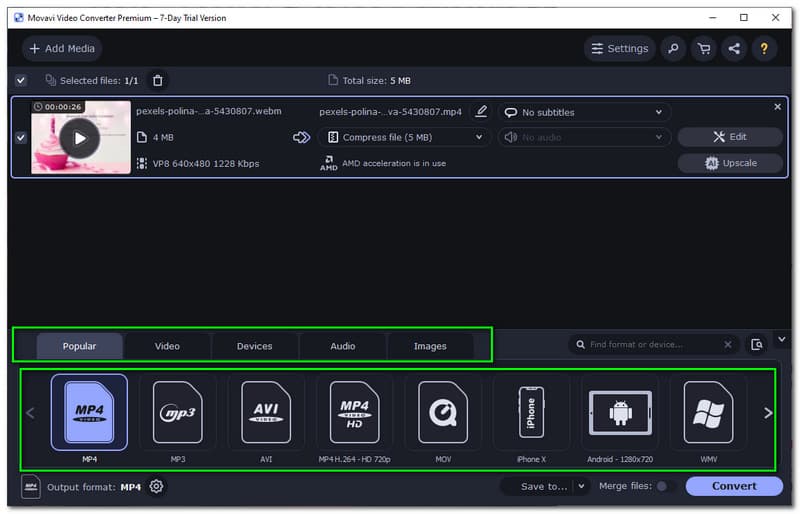Click the Edit button

tap(730, 137)
